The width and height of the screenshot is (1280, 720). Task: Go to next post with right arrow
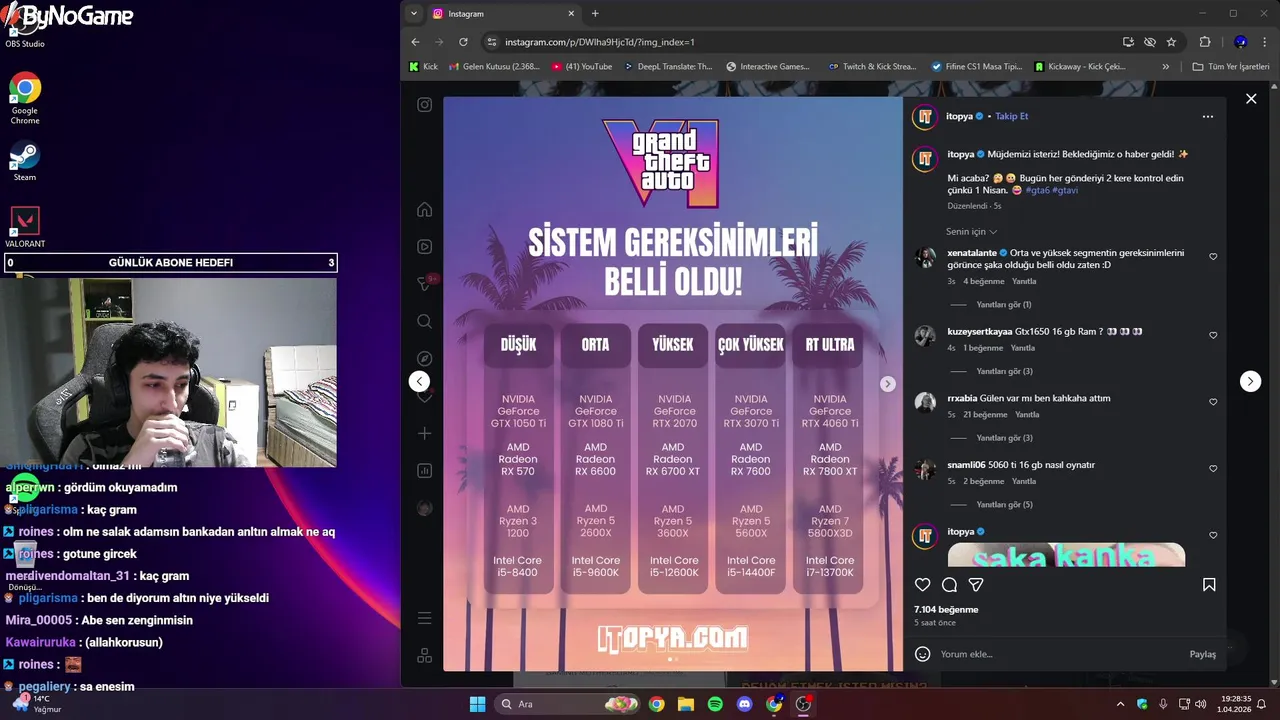pos(1250,381)
